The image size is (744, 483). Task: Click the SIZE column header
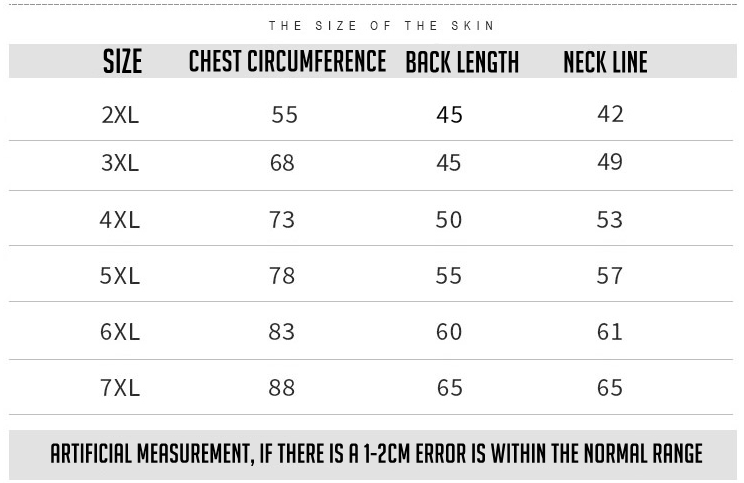[x=122, y=62]
